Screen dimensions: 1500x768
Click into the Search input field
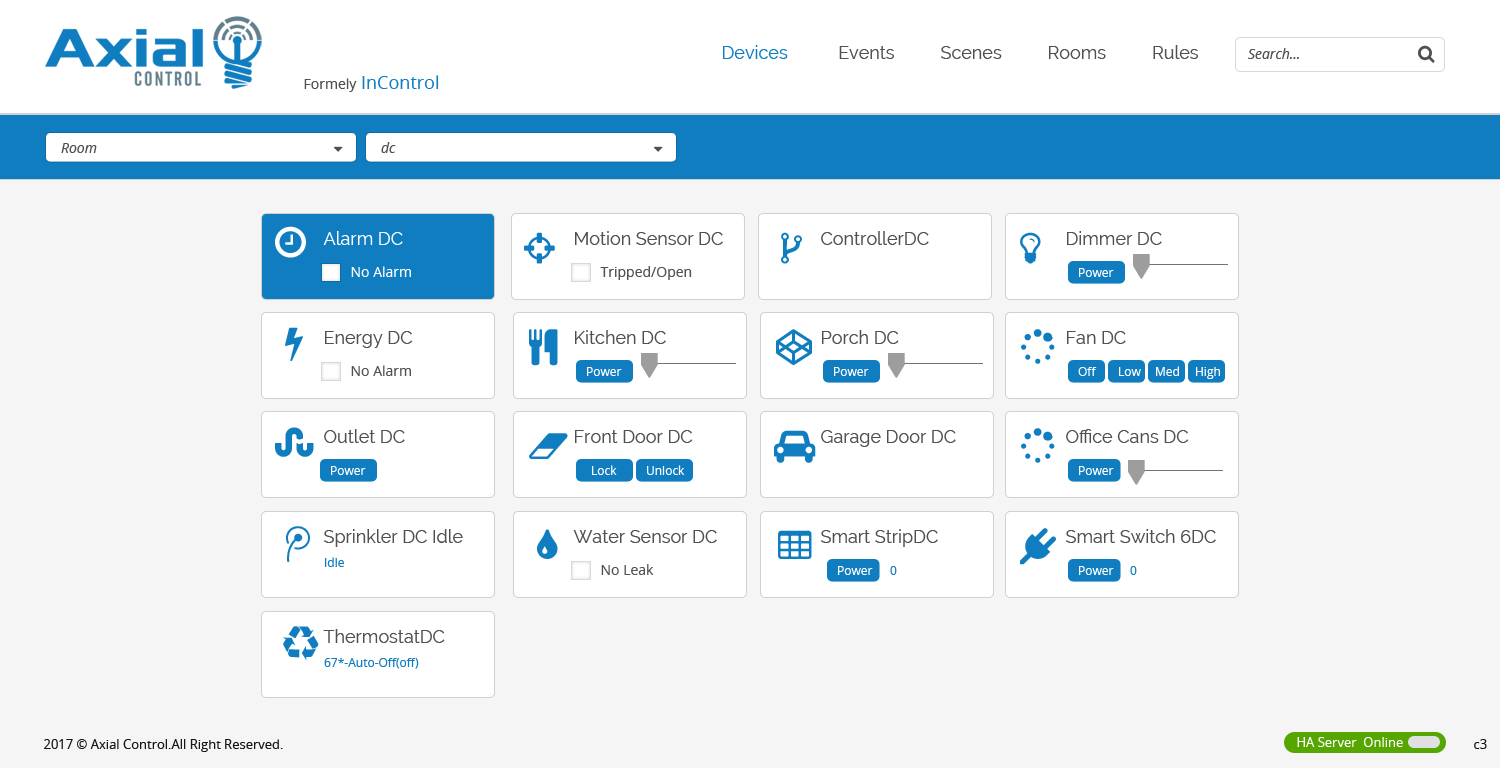(x=1325, y=54)
